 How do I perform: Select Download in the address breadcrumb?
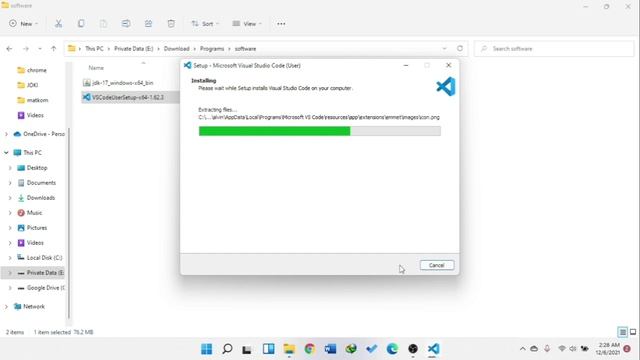pos(176,49)
